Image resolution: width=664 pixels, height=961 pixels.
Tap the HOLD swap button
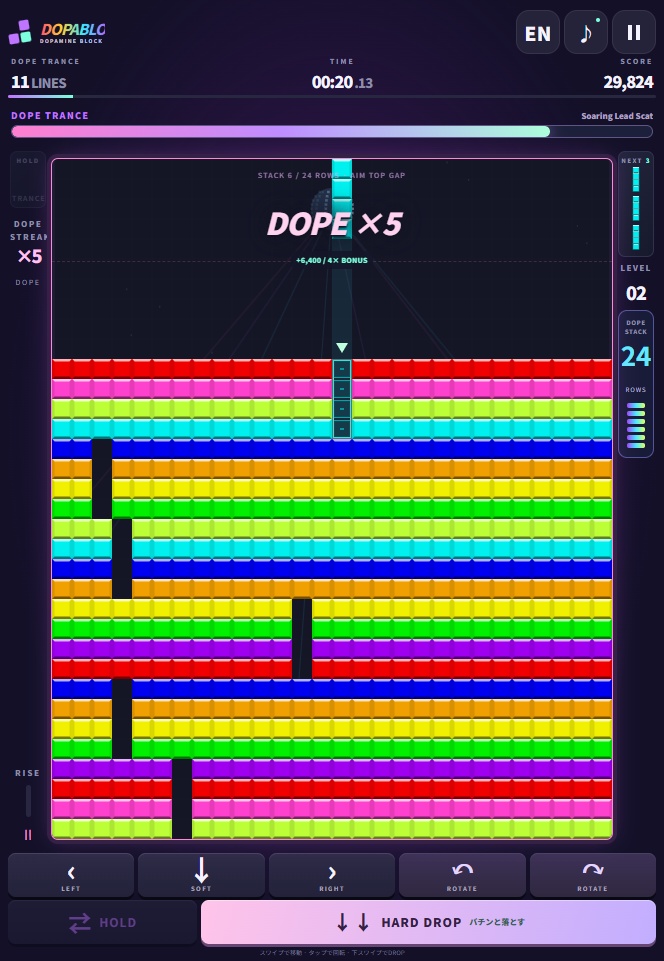click(102, 922)
